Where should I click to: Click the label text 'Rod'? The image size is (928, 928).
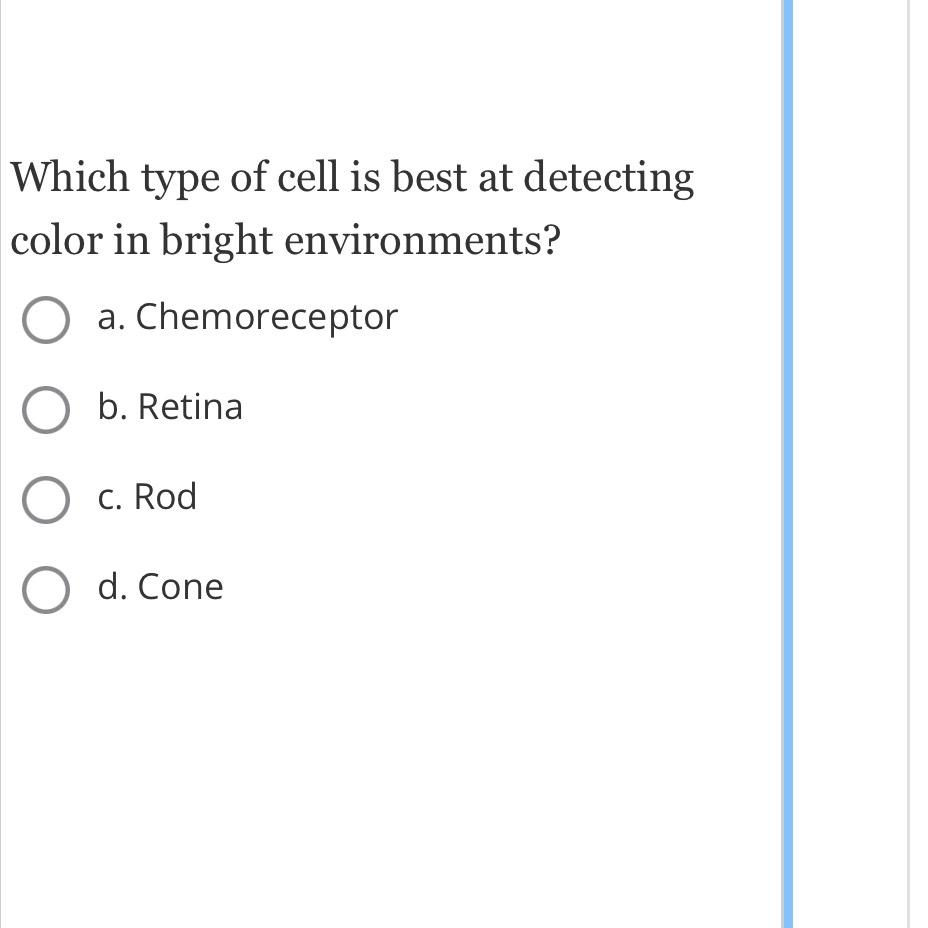click(x=170, y=497)
